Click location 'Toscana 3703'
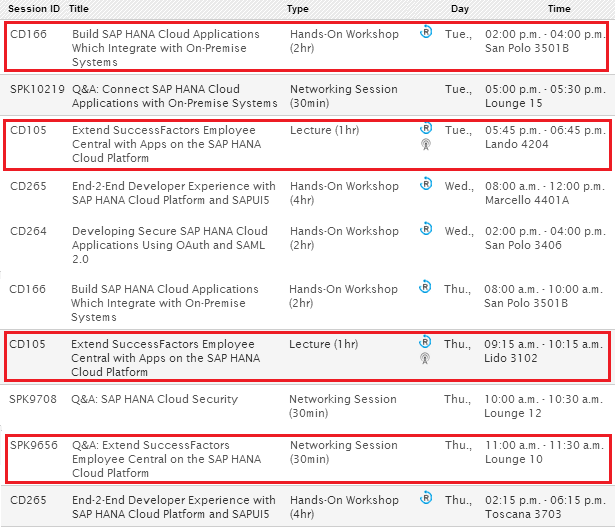Screen dimensions: 615x527 tap(523, 514)
